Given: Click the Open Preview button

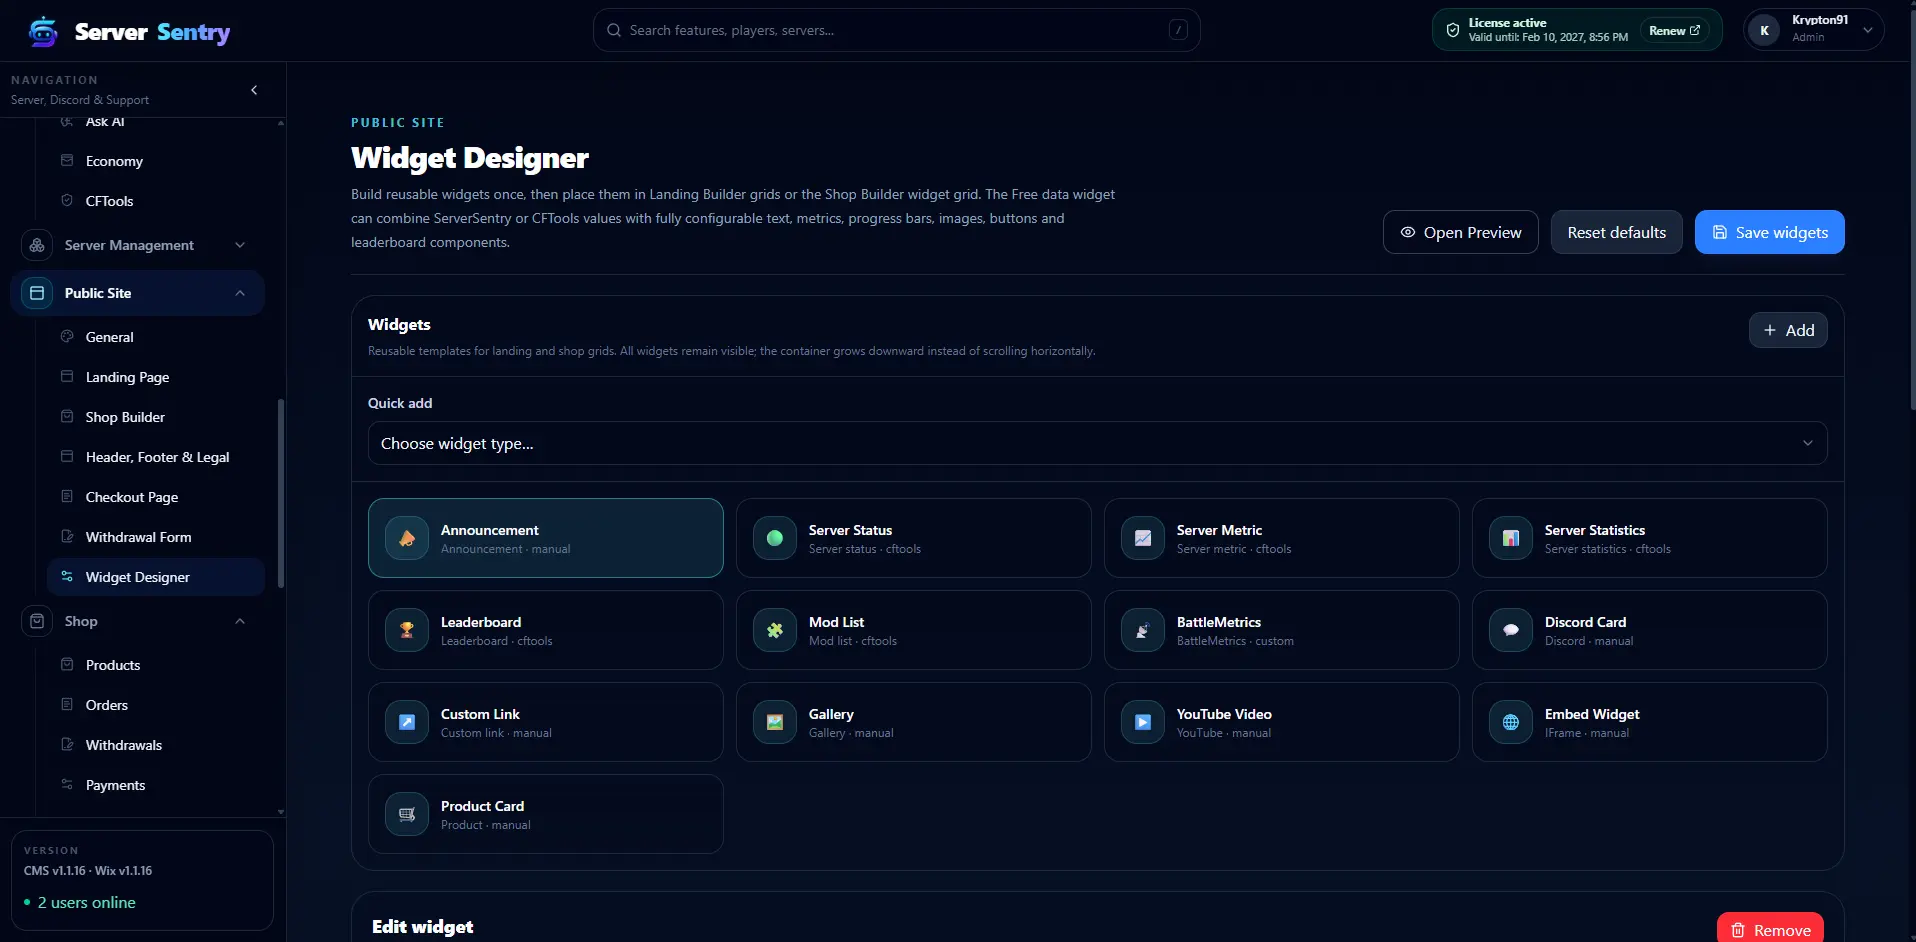Looking at the screenshot, I should pos(1460,232).
